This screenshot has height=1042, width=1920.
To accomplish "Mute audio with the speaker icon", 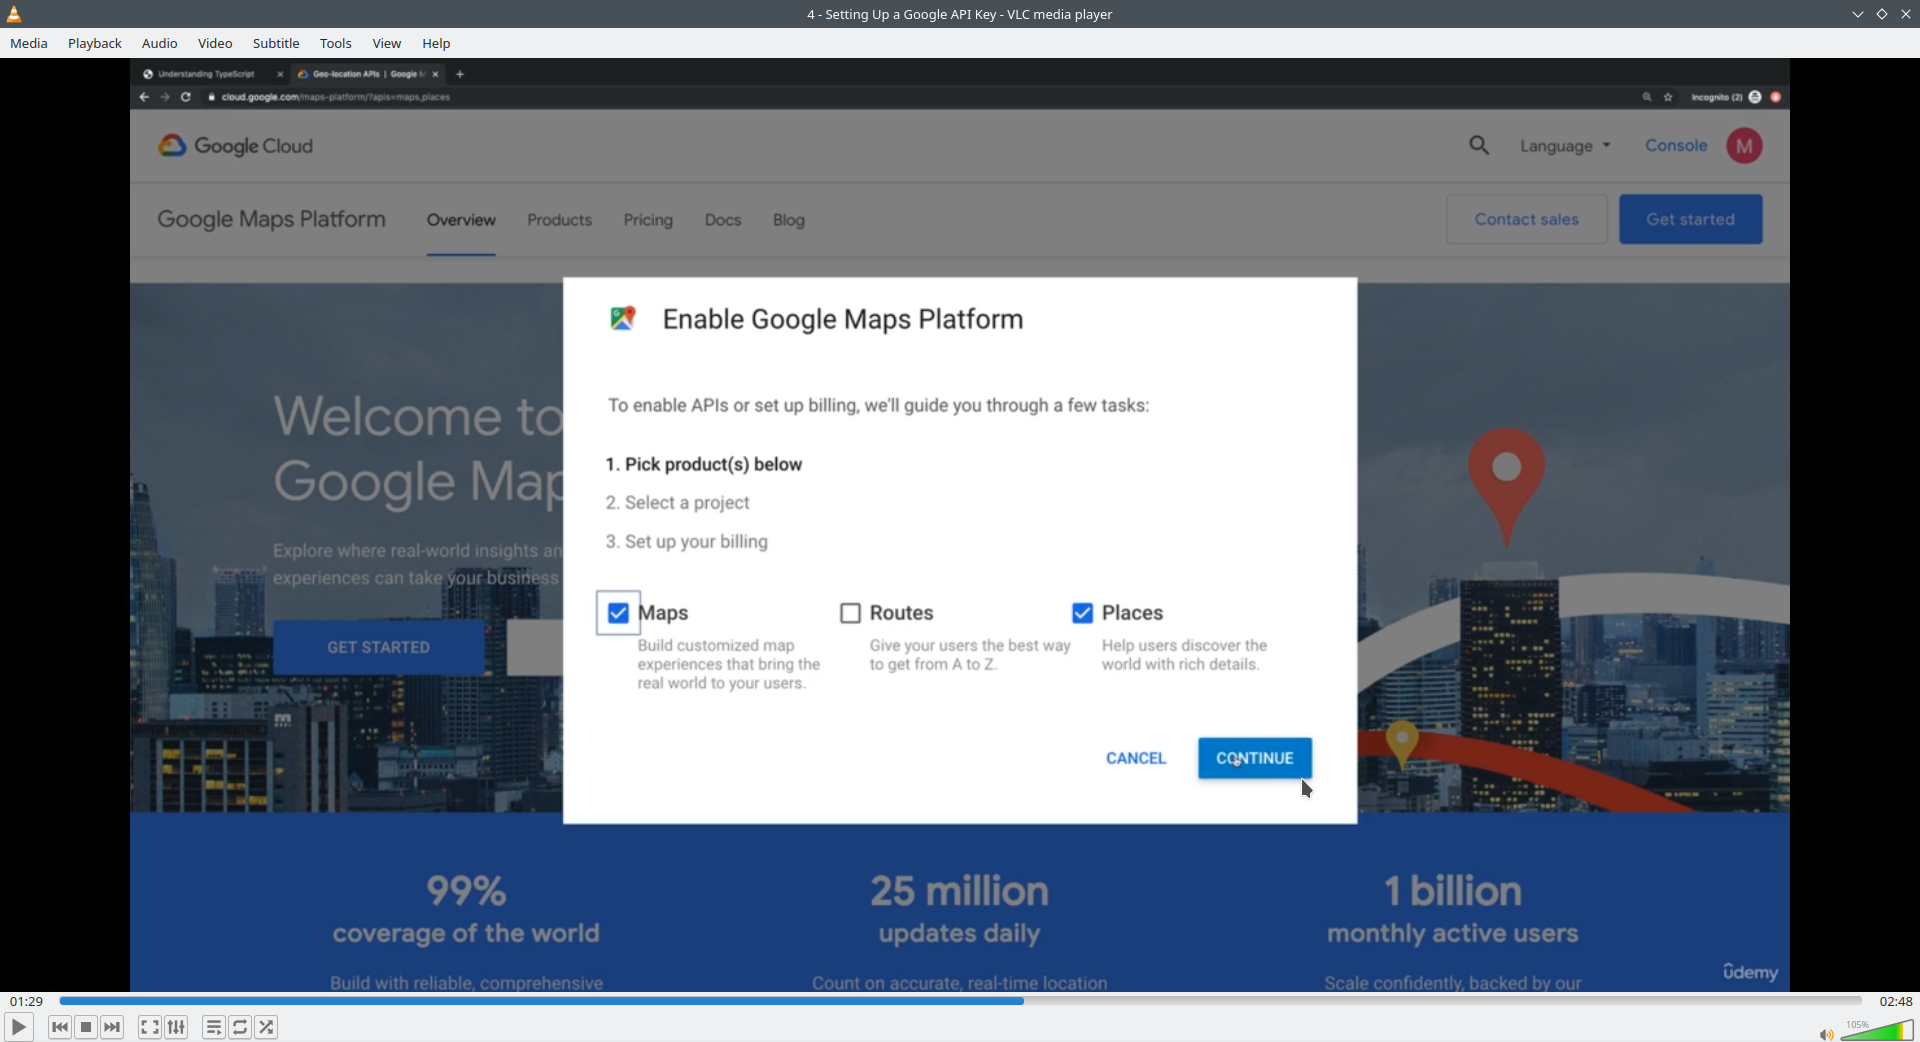I will tap(1826, 1034).
